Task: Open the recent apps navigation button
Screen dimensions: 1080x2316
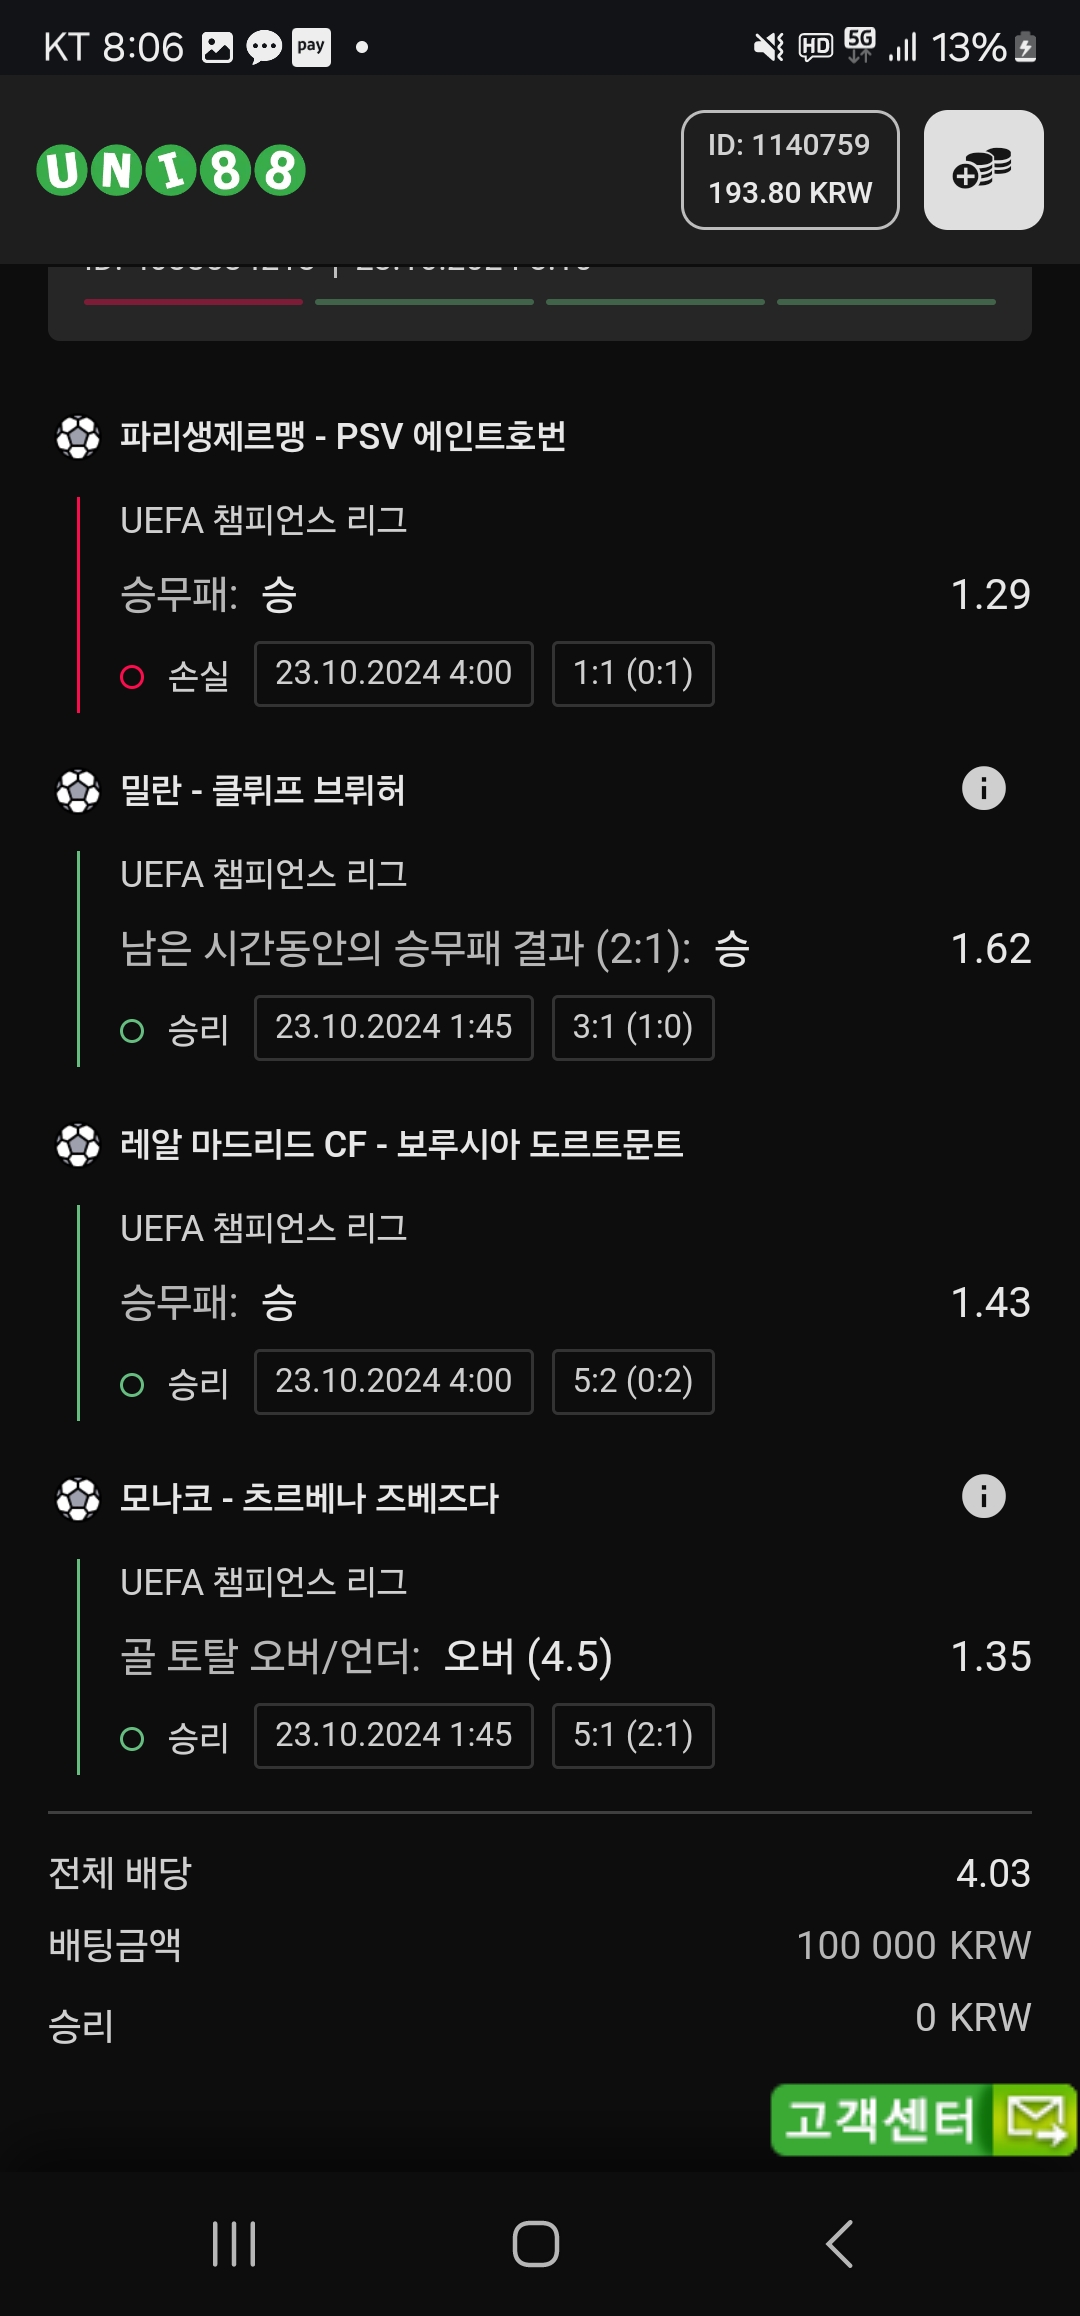Action: (x=234, y=2244)
